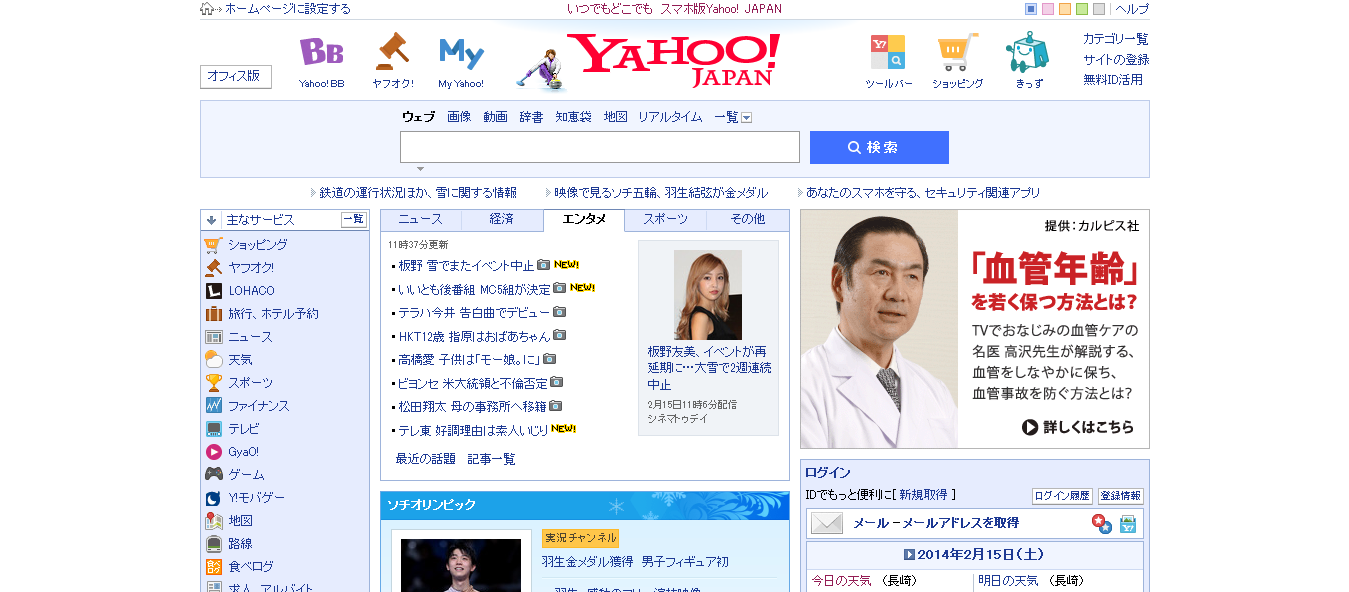
Task: Click the weather icon in sidebar
Action: point(213,360)
